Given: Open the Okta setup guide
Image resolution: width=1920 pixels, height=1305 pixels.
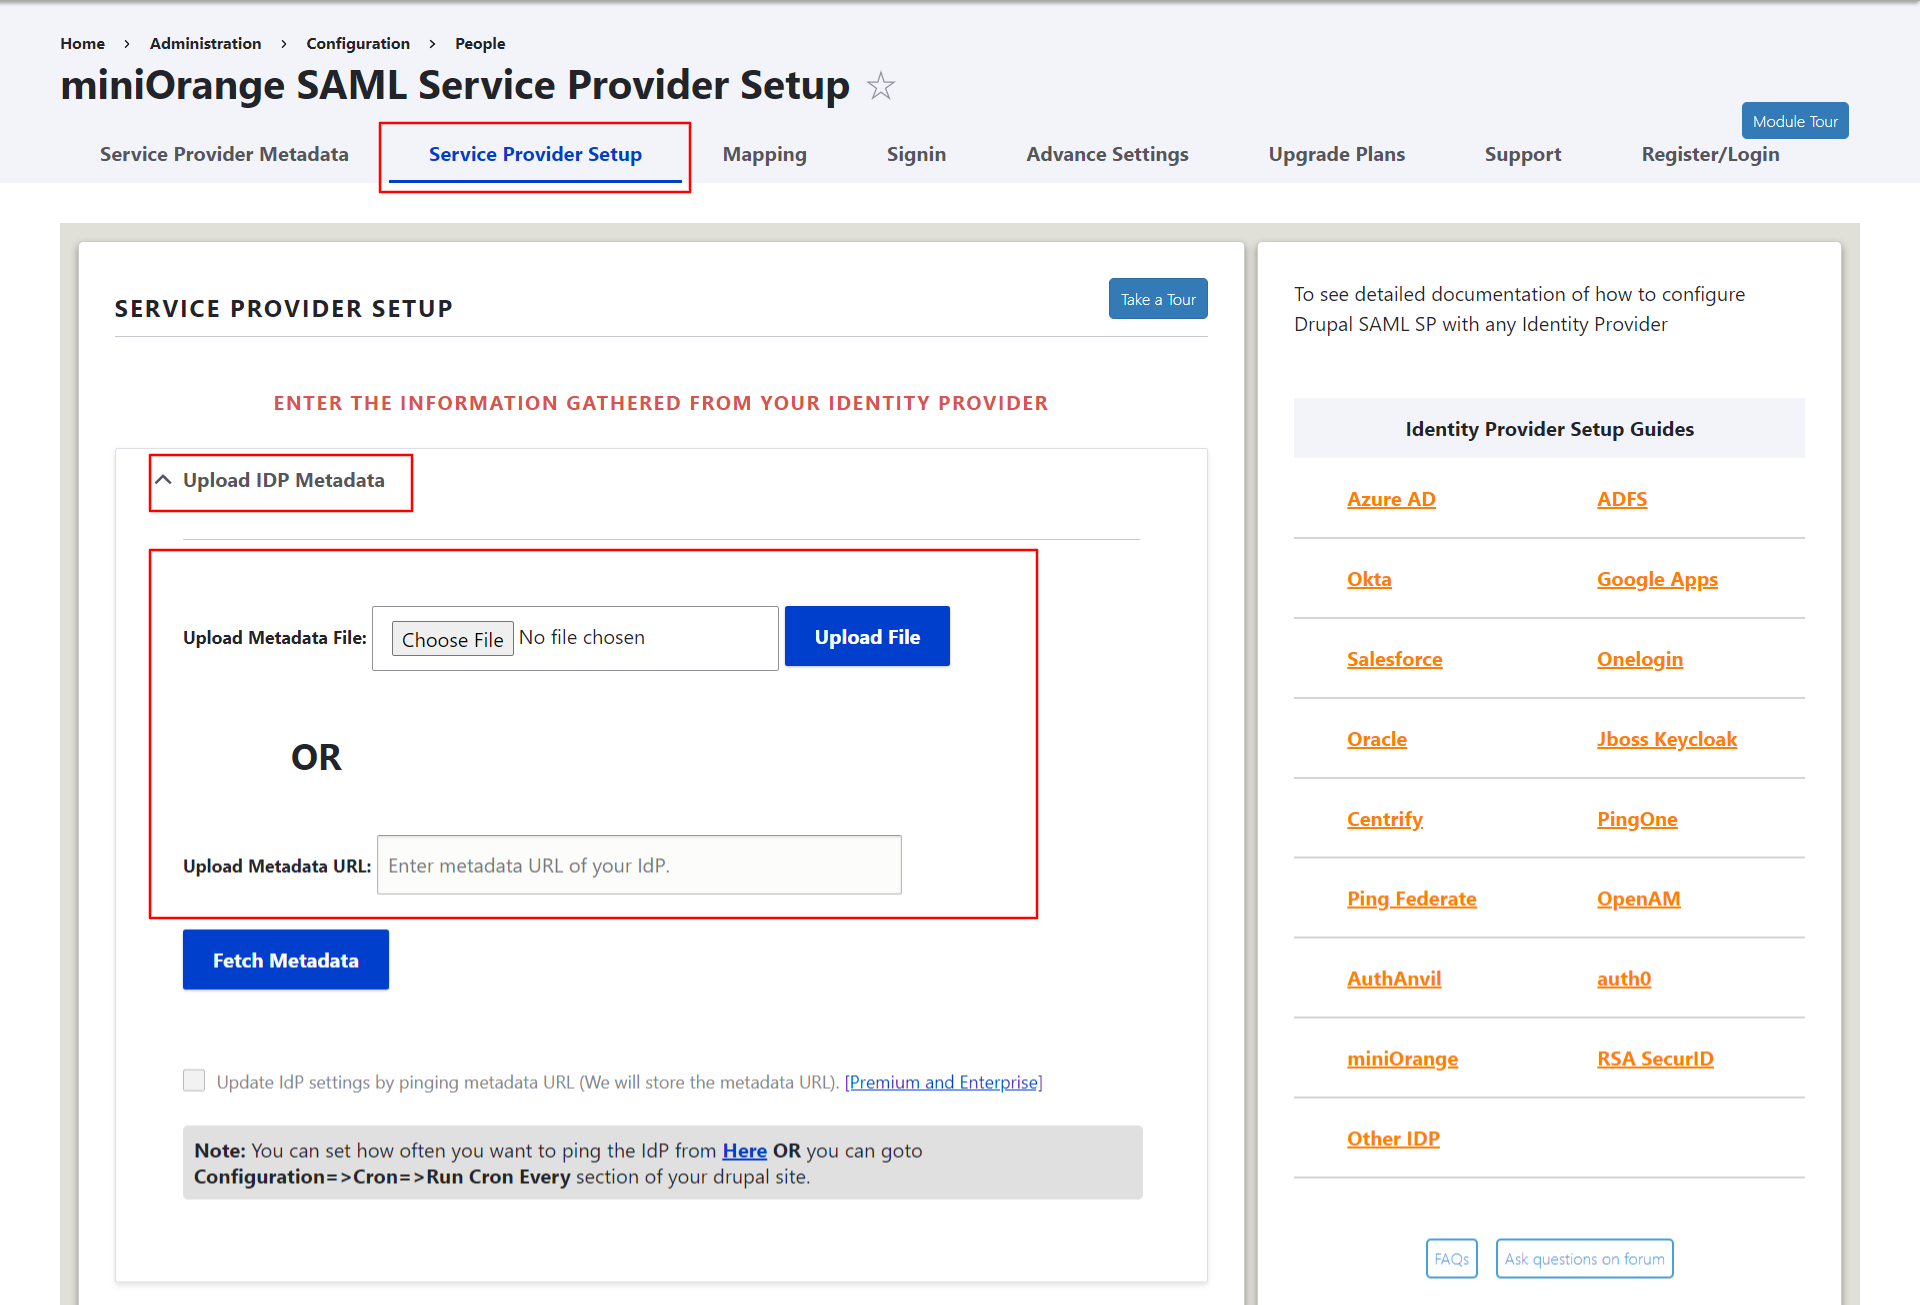Looking at the screenshot, I should 1369,579.
